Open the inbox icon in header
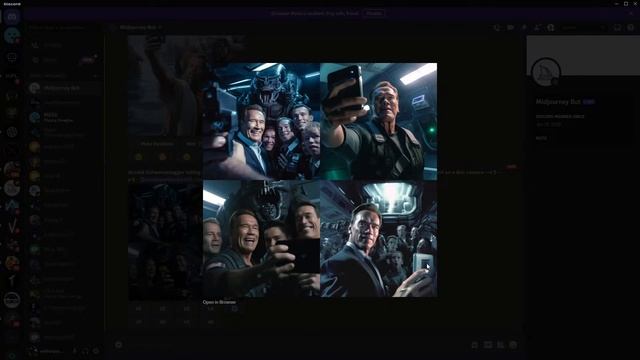 (617, 27)
